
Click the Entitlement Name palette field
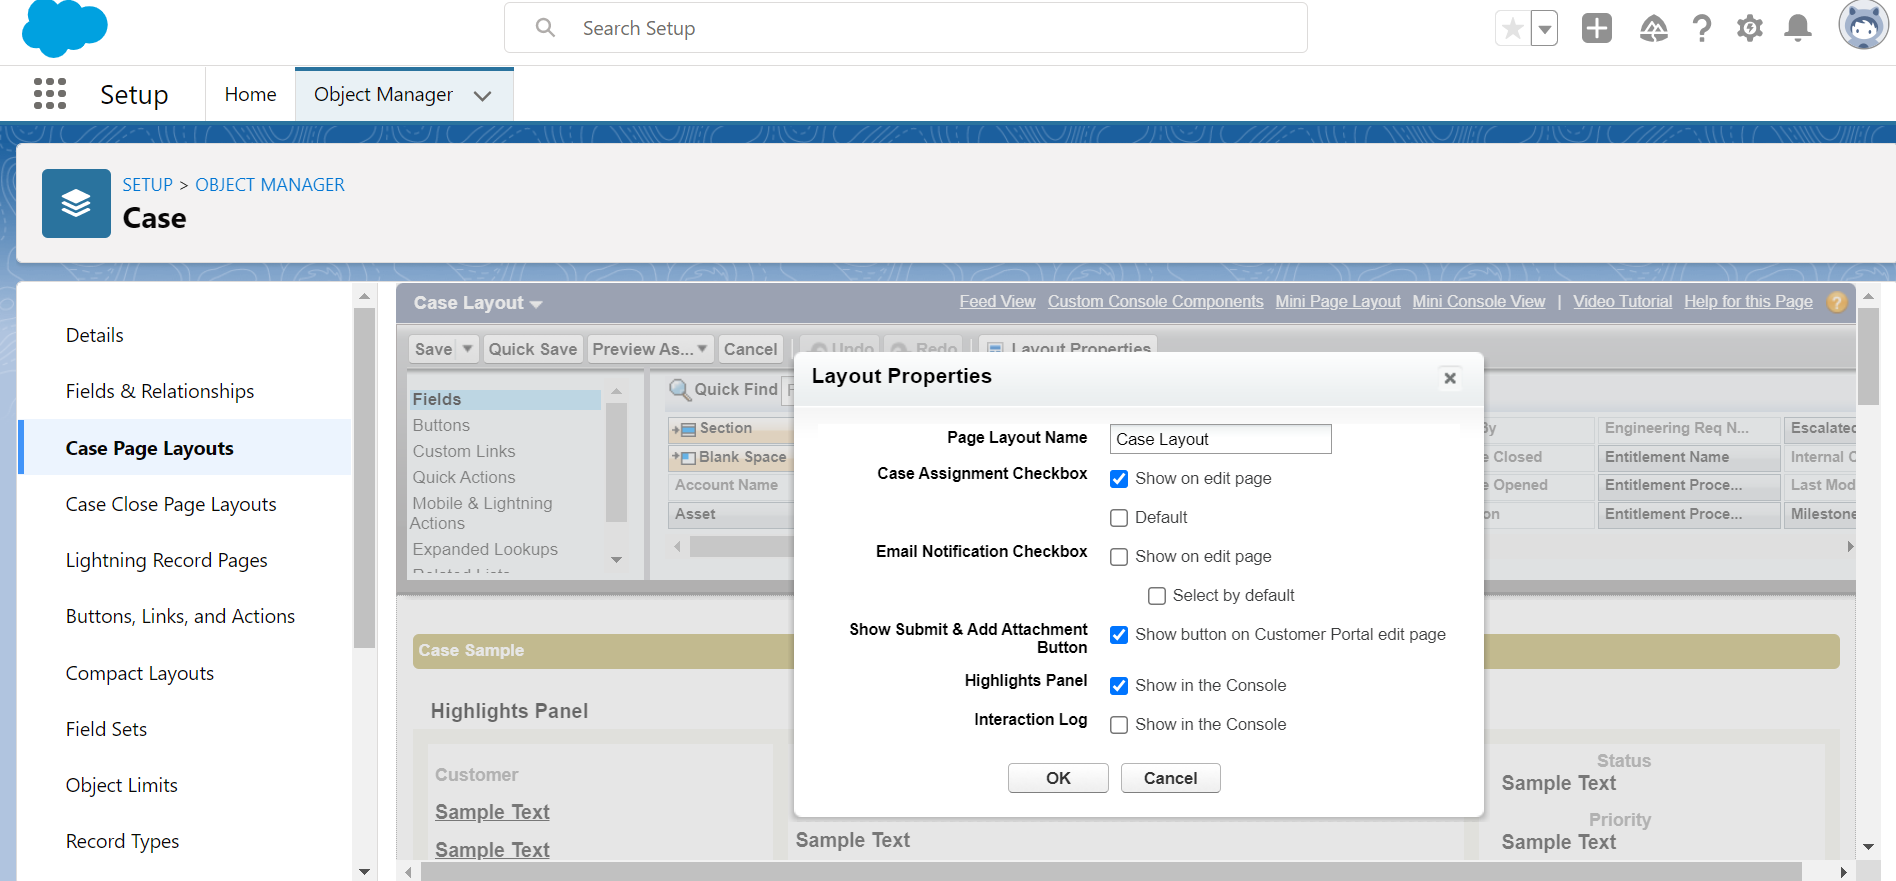point(1688,457)
